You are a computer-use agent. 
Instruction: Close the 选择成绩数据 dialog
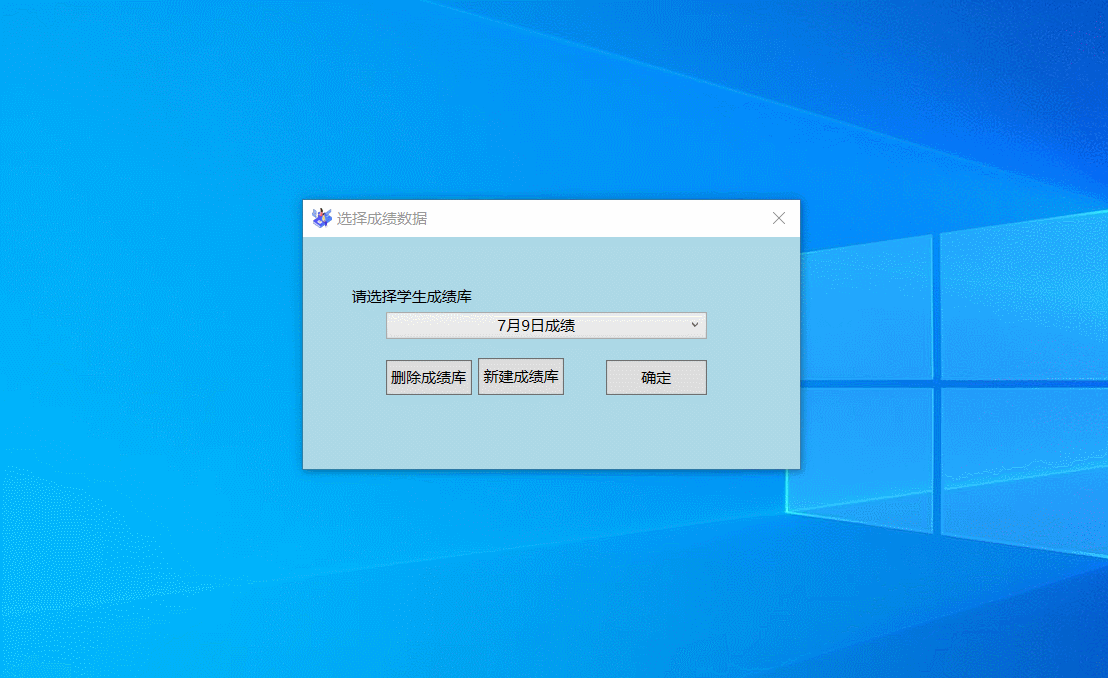pyautogui.click(x=779, y=218)
